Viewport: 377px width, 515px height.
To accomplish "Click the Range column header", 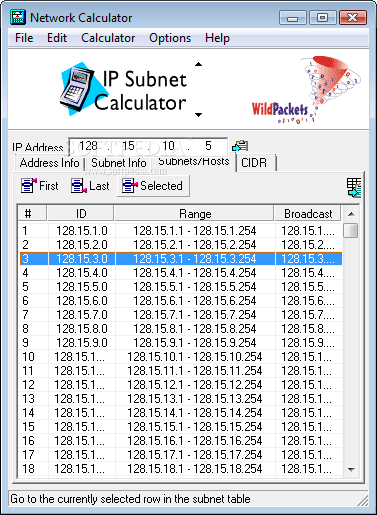I will point(194,213).
